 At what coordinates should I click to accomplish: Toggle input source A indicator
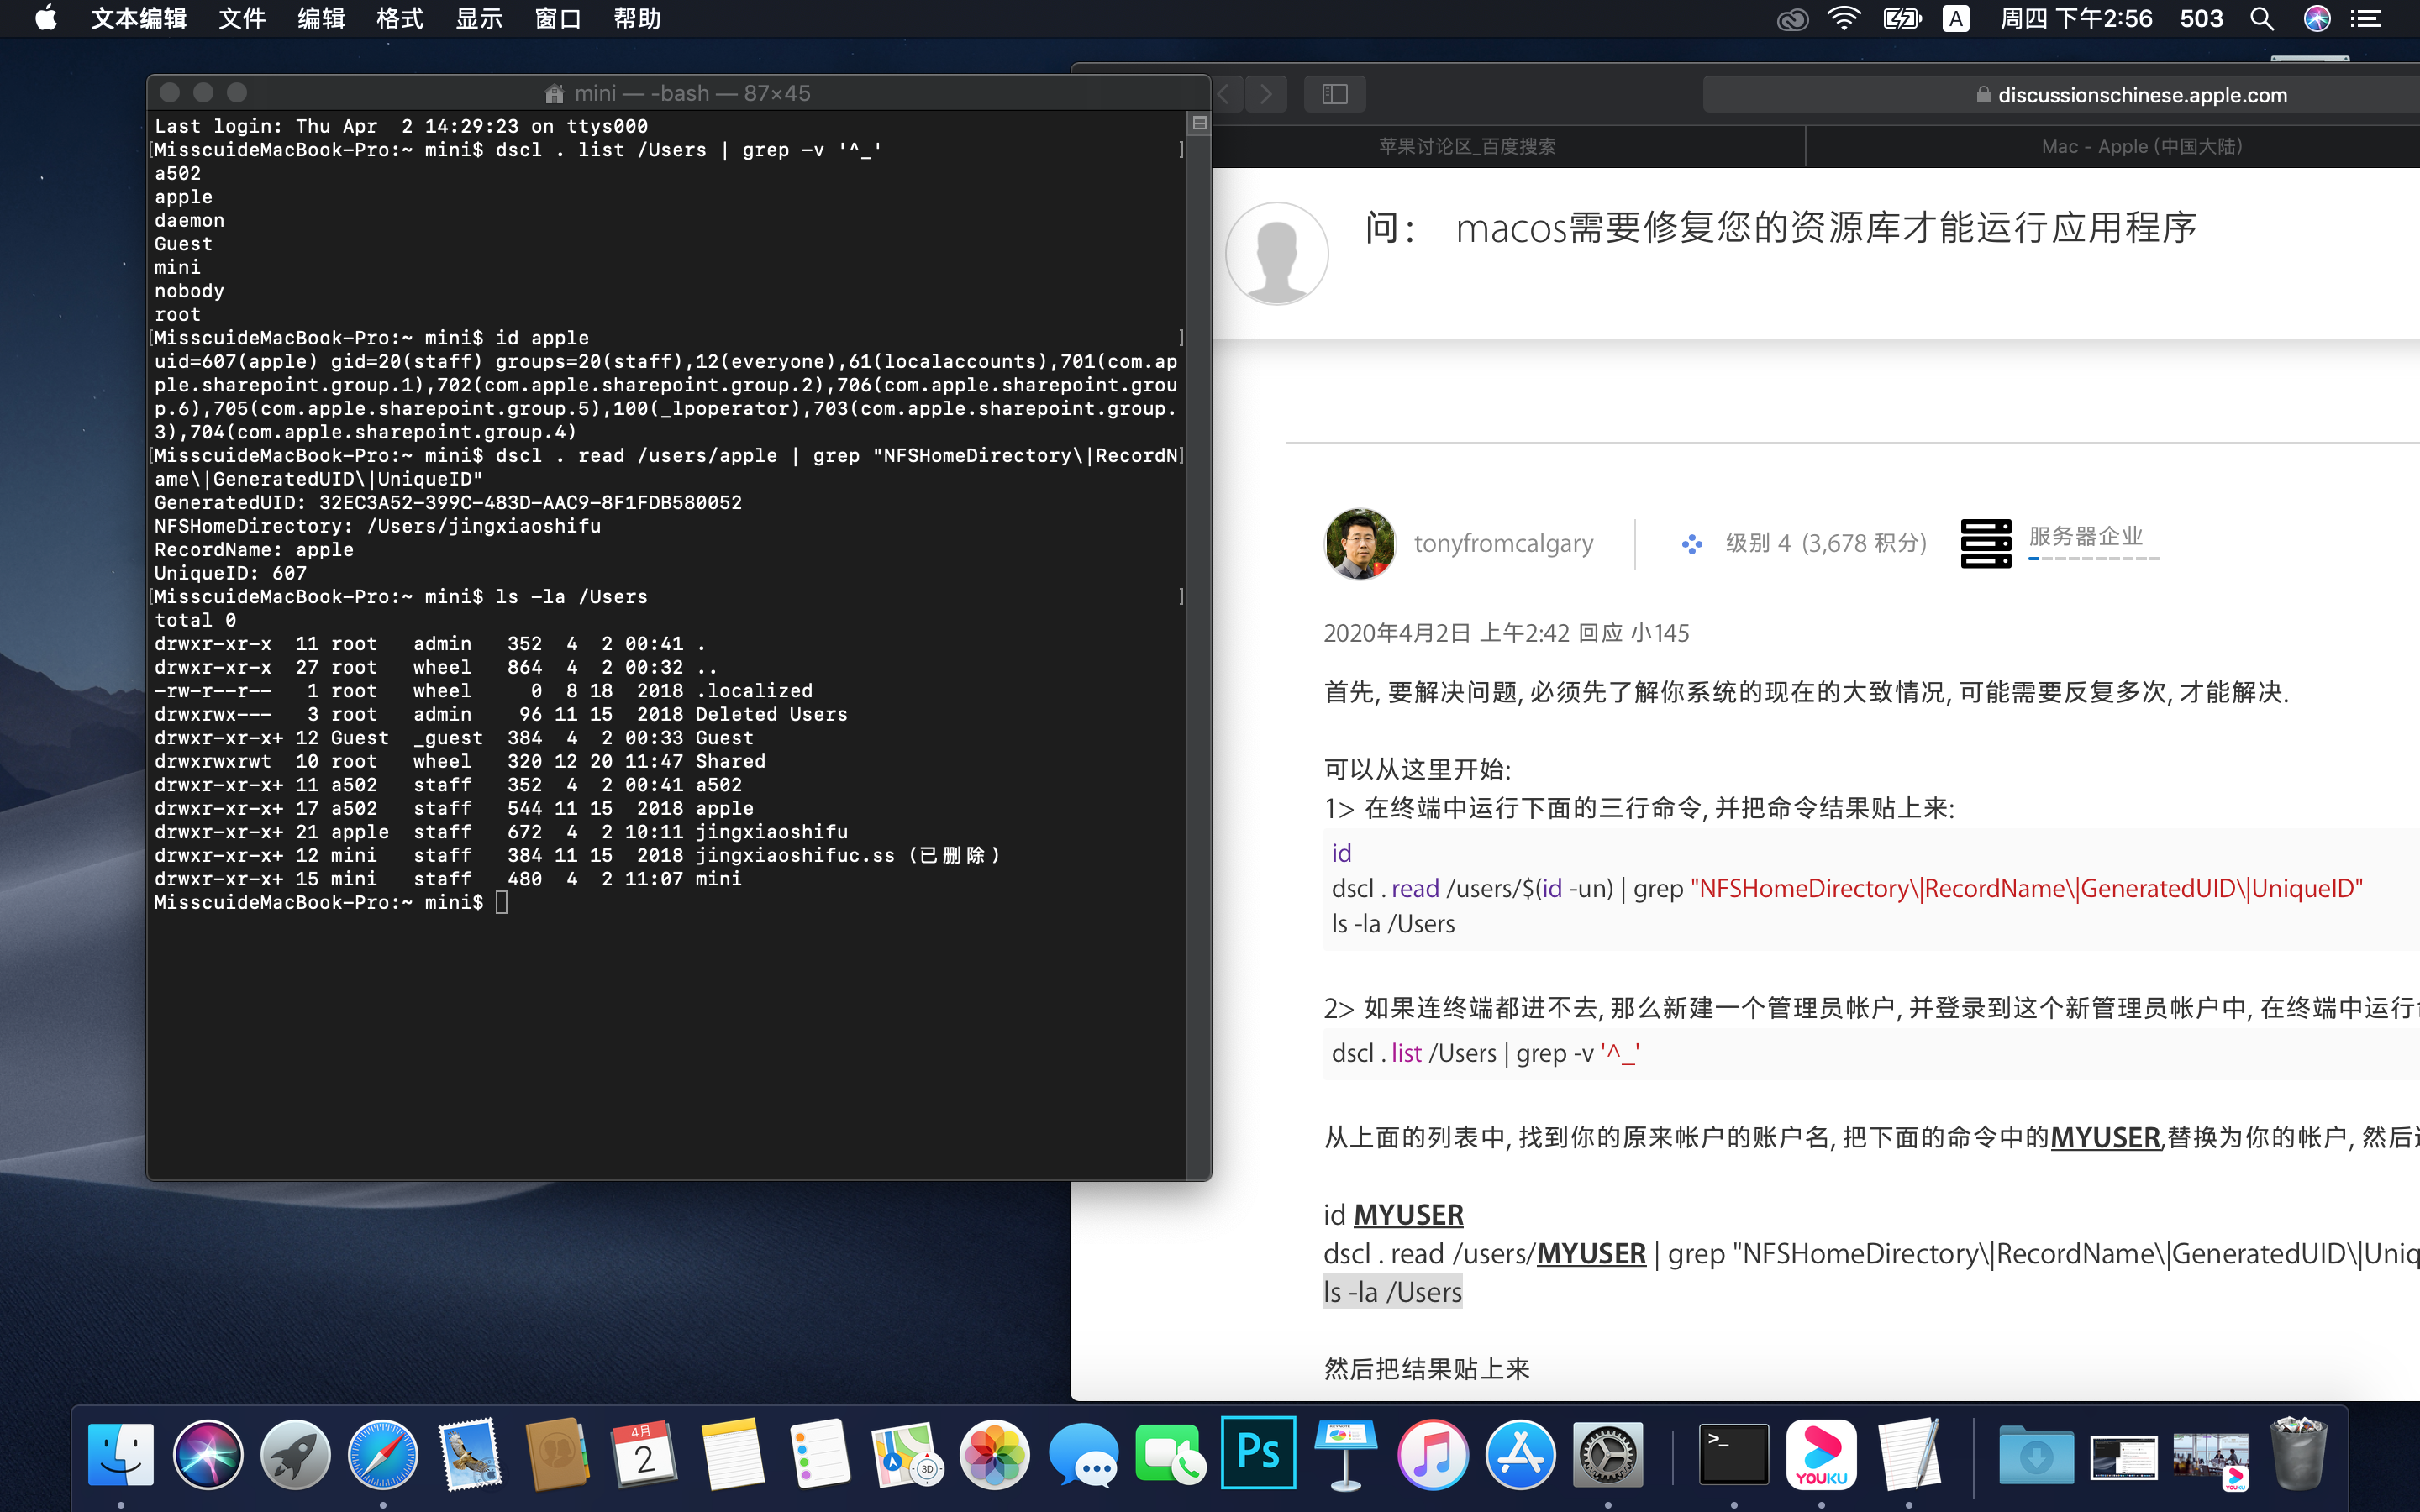pyautogui.click(x=1955, y=19)
